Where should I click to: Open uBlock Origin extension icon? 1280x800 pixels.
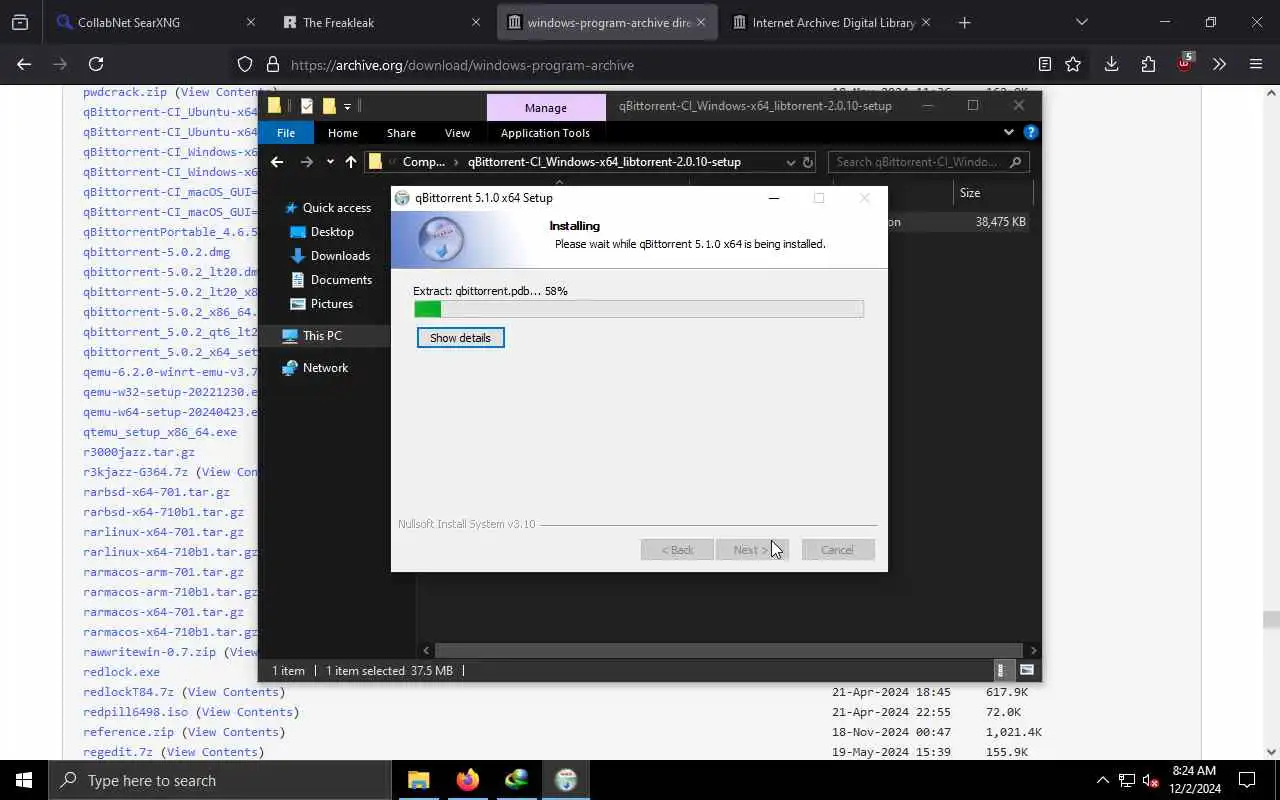1184,63
